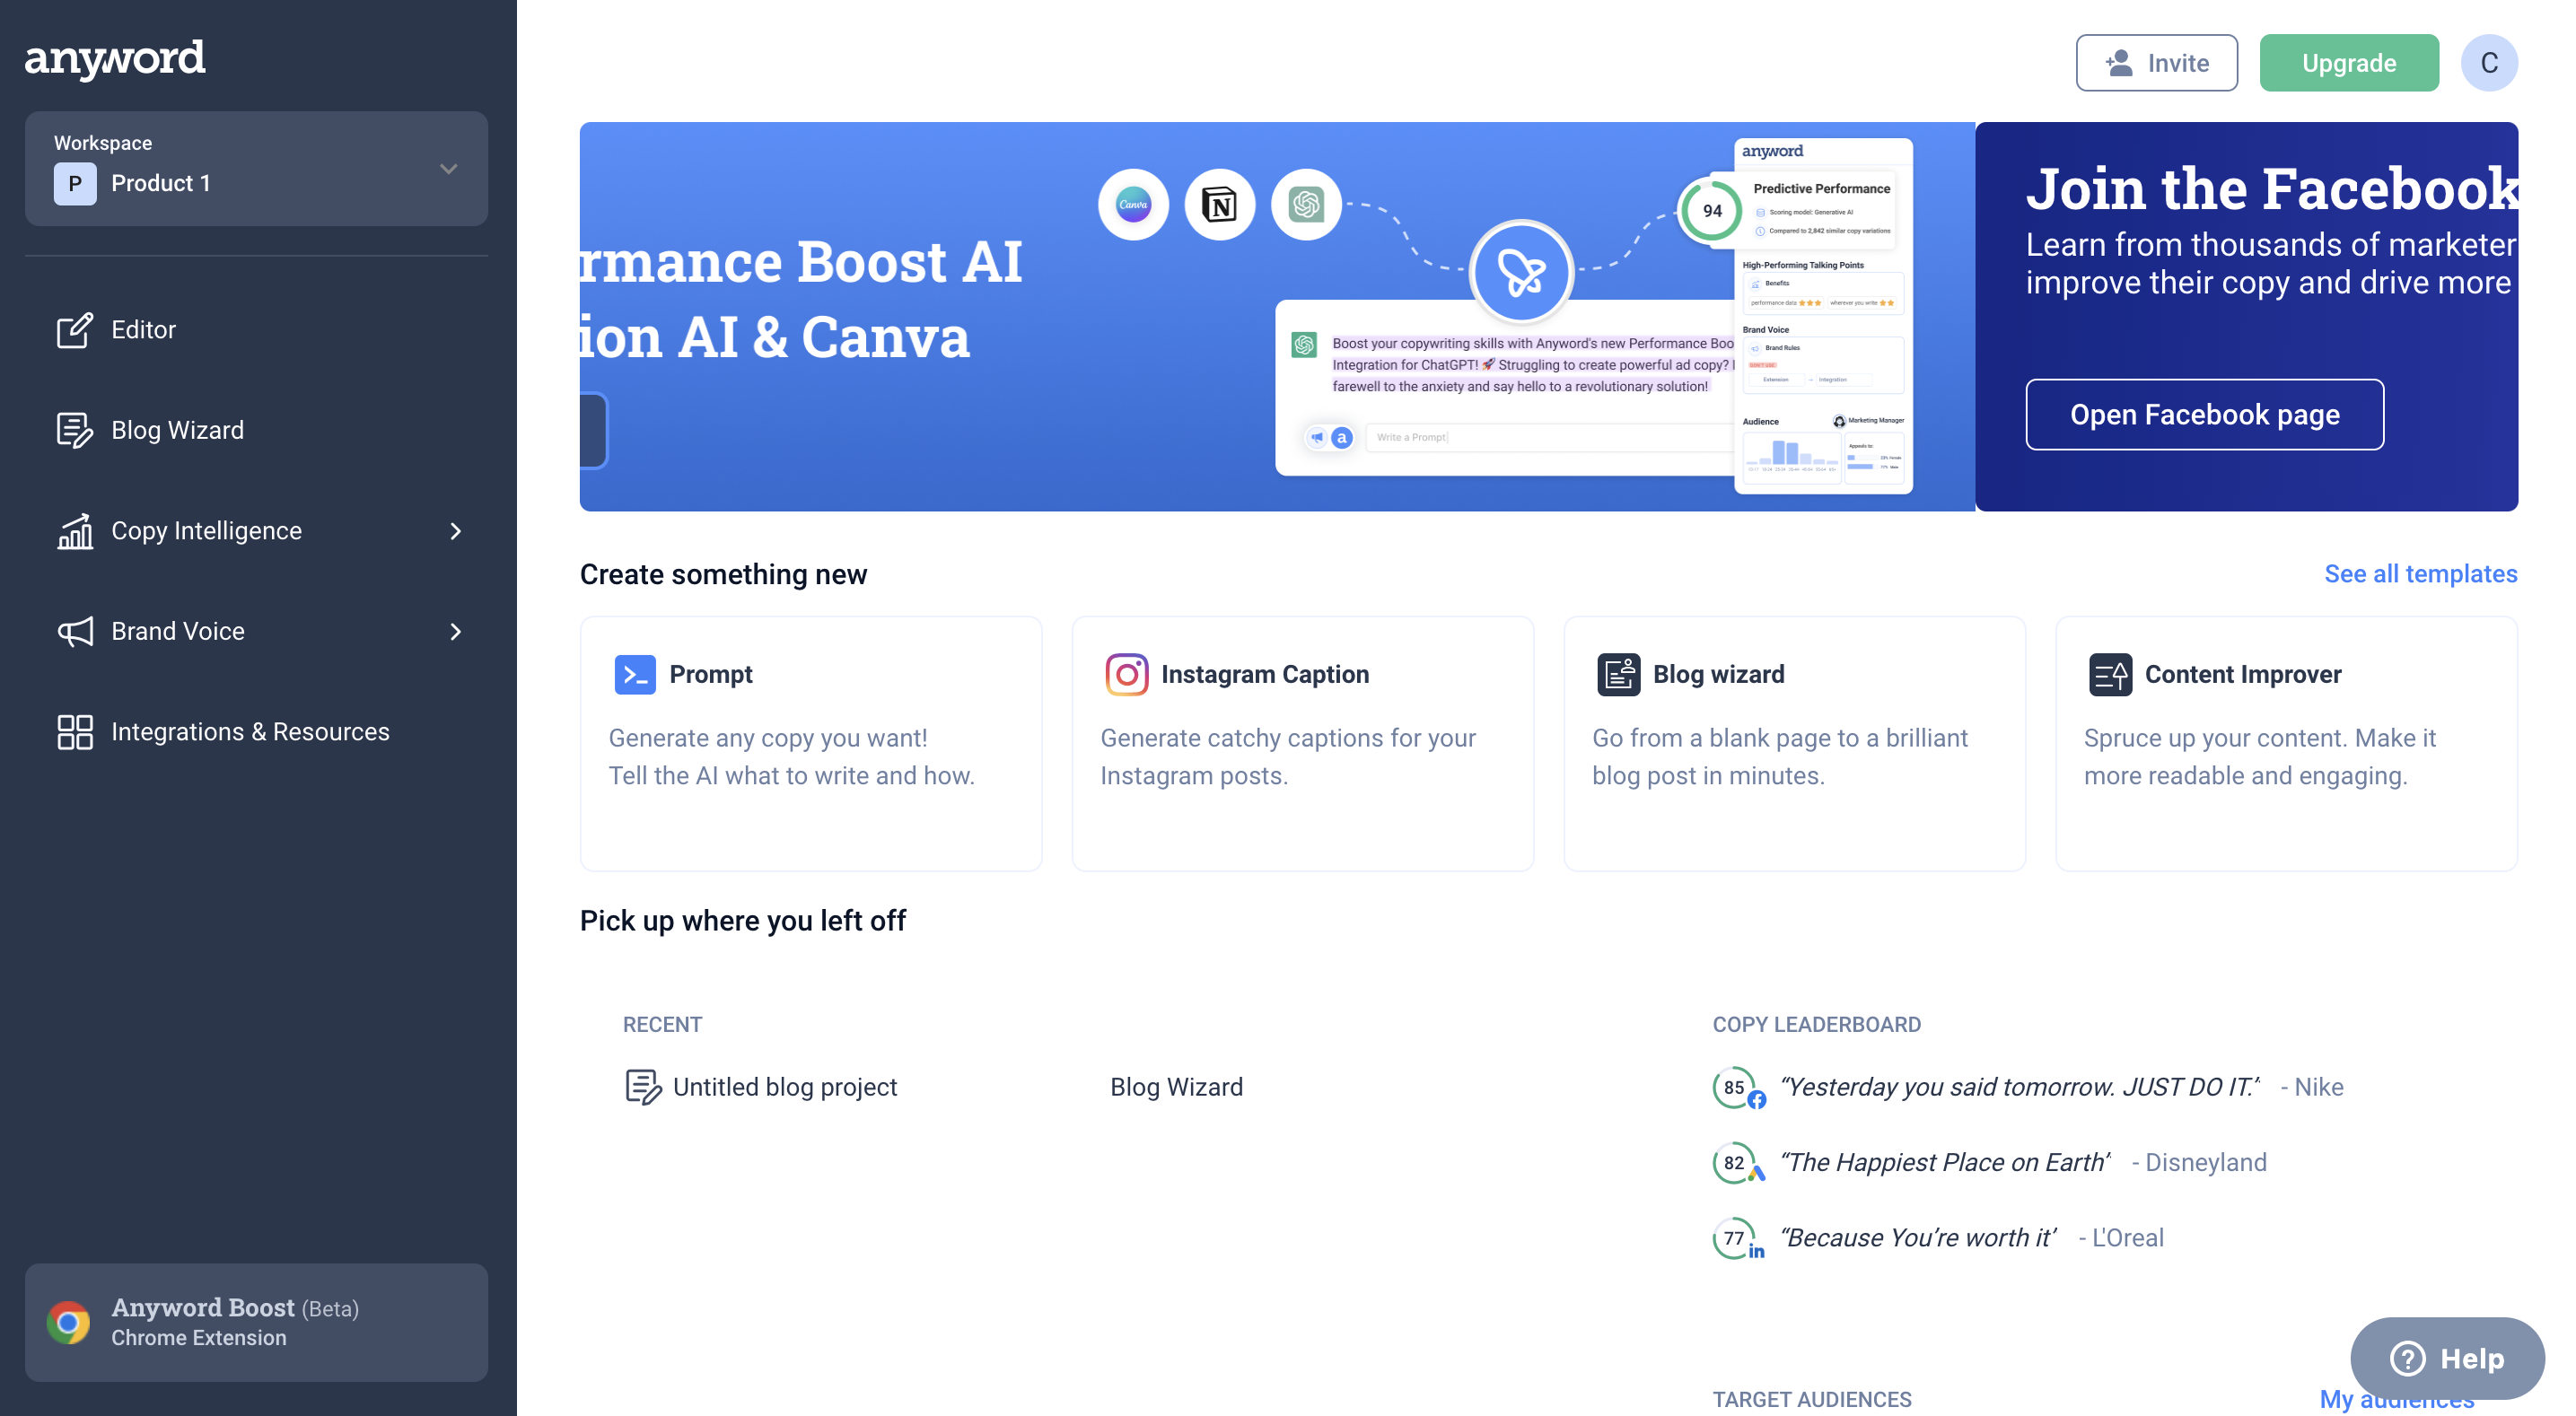
Task: Open the Anyword Boost Chrome Extension panel
Action: point(255,1321)
